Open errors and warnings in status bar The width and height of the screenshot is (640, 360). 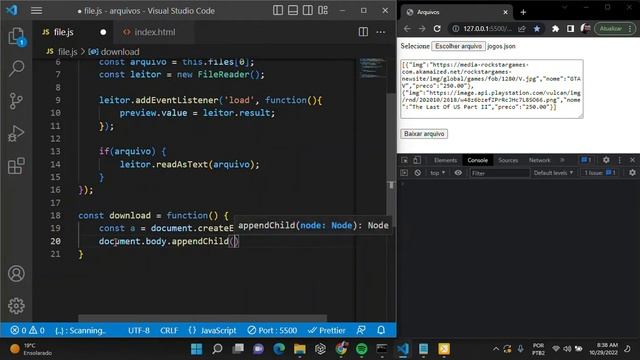(27, 330)
